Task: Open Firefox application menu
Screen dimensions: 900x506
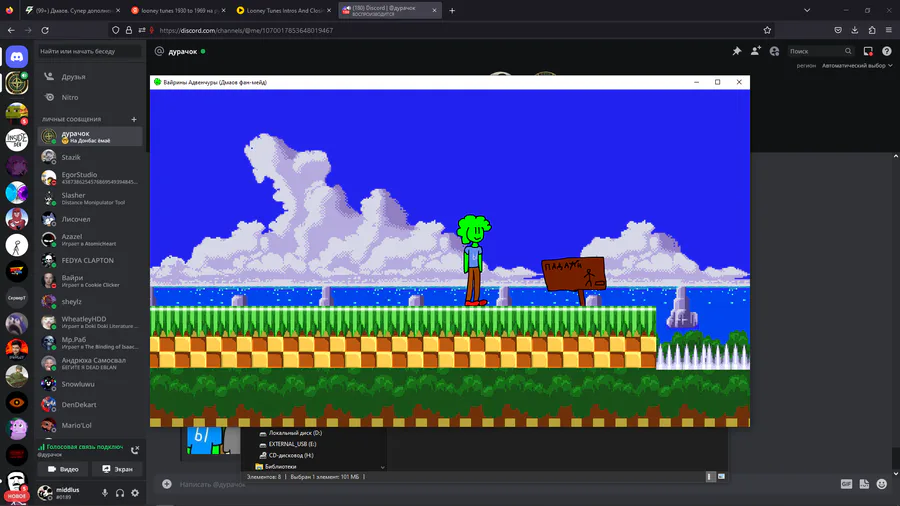Action: point(889,30)
